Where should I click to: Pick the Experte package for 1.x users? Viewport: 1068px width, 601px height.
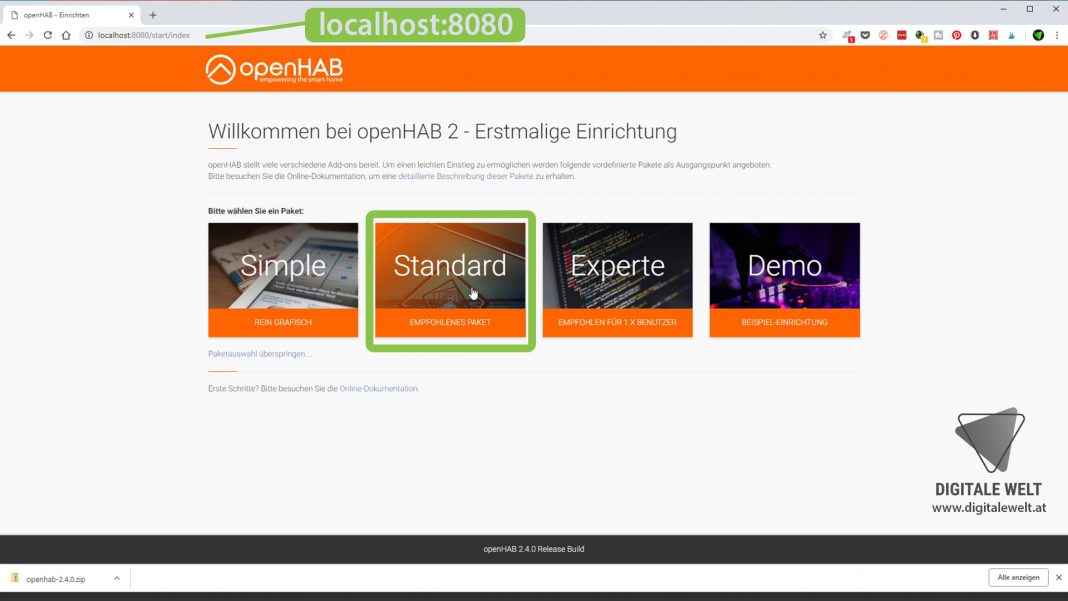[618, 280]
